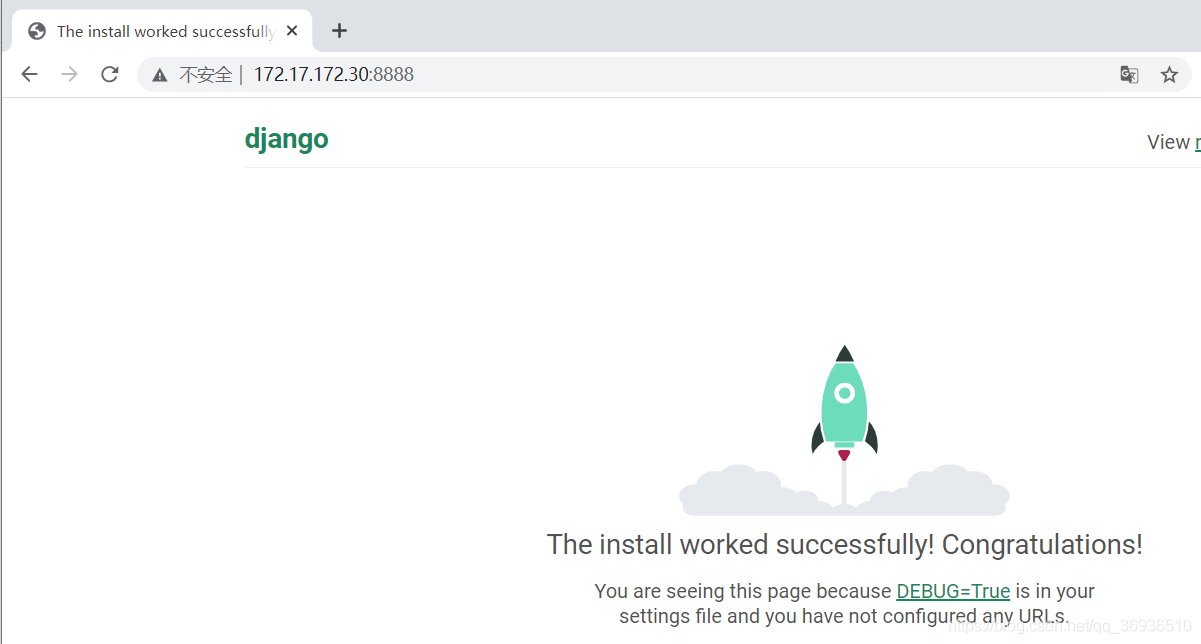This screenshot has height=644, width=1201.
Task: Open the not-secure warning triangle icon
Action: [159, 75]
